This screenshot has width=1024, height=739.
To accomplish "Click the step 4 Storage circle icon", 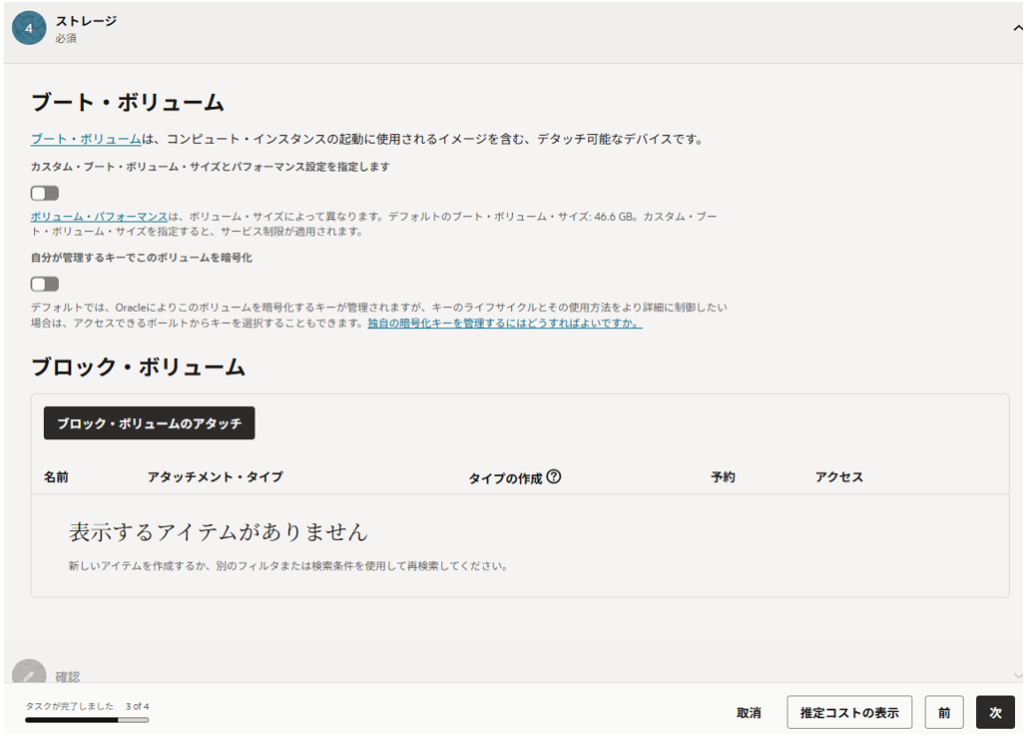I will click(29, 29).
